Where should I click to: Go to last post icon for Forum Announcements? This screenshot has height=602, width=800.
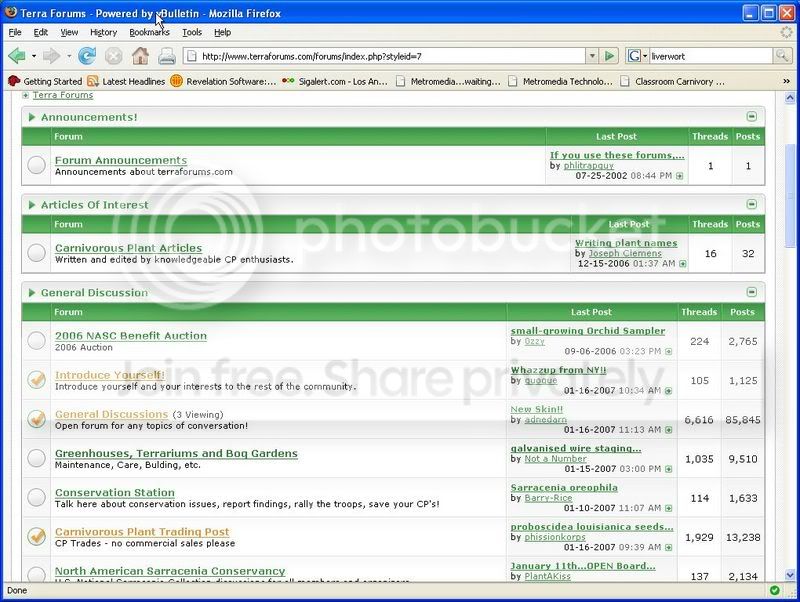pos(680,176)
